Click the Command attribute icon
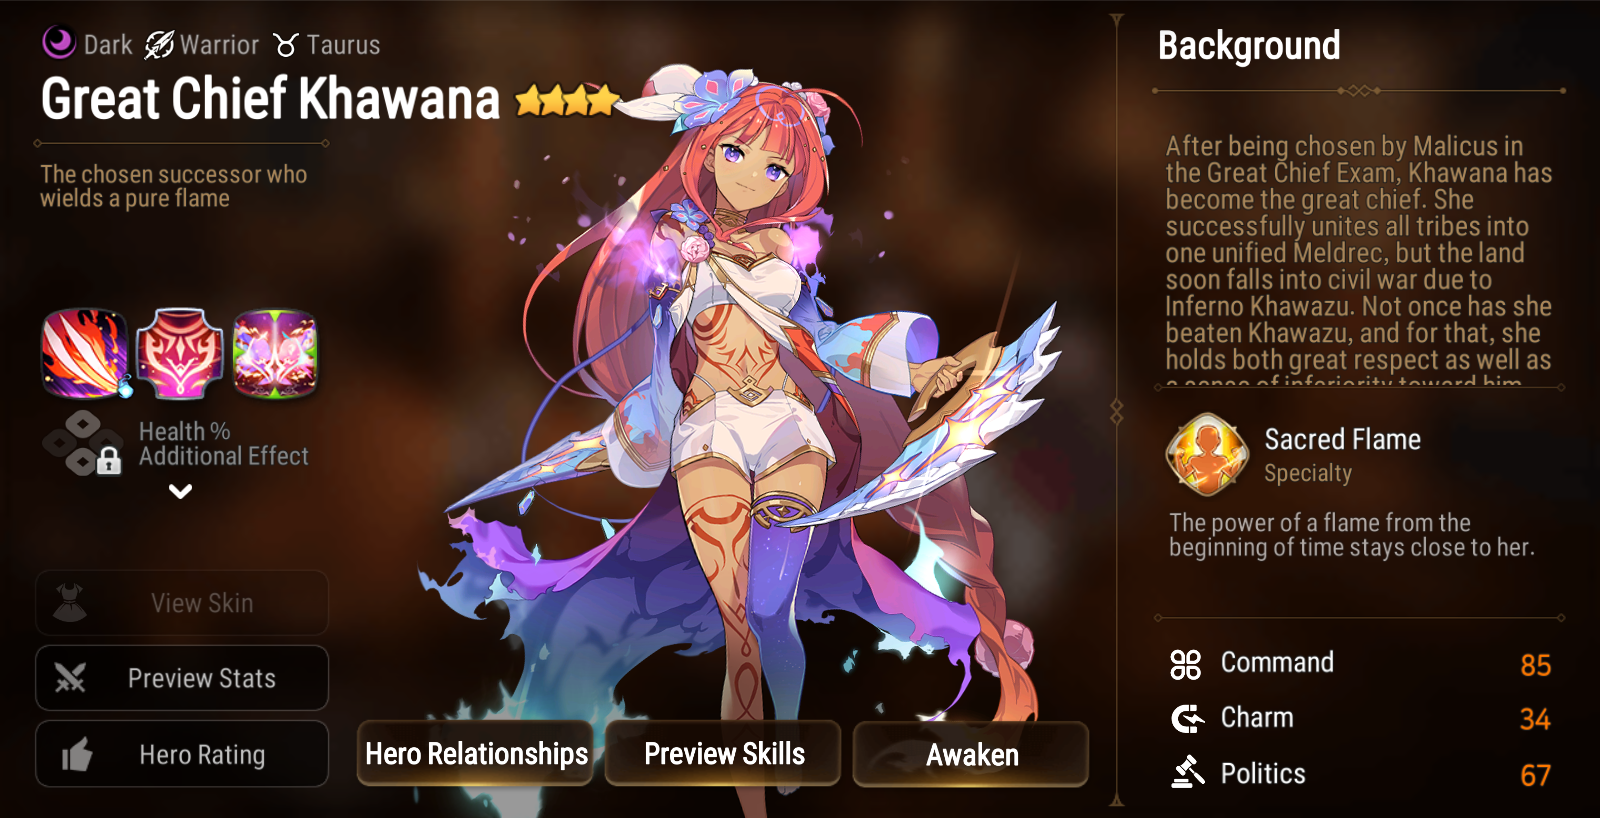Viewport: 1600px width, 818px height. click(x=1186, y=664)
